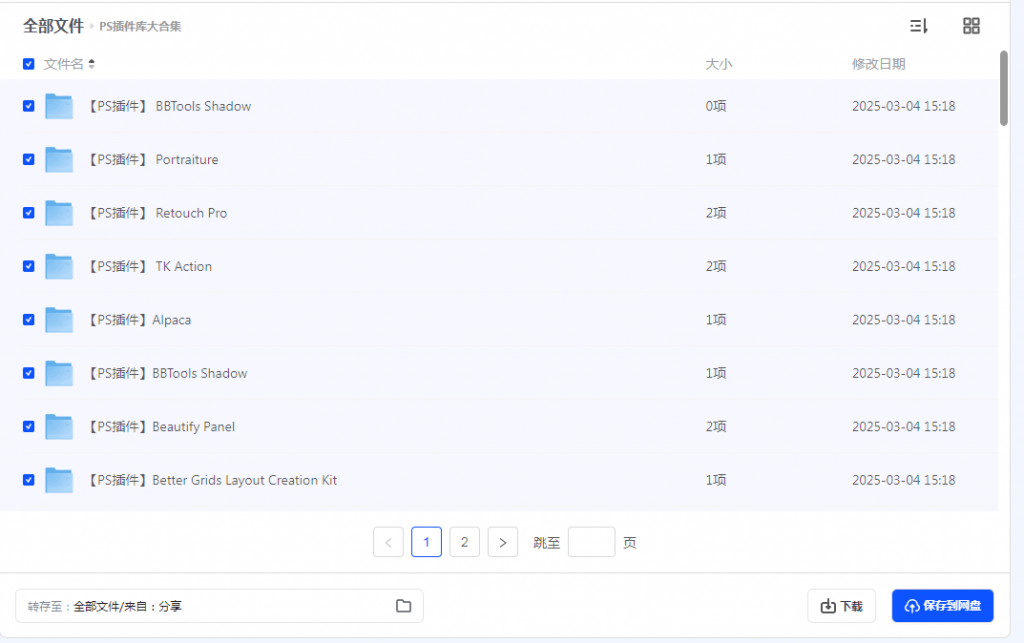Uncheck the Portraiture folder checkbox
Screen dimensions: 1024x643
point(29,159)
